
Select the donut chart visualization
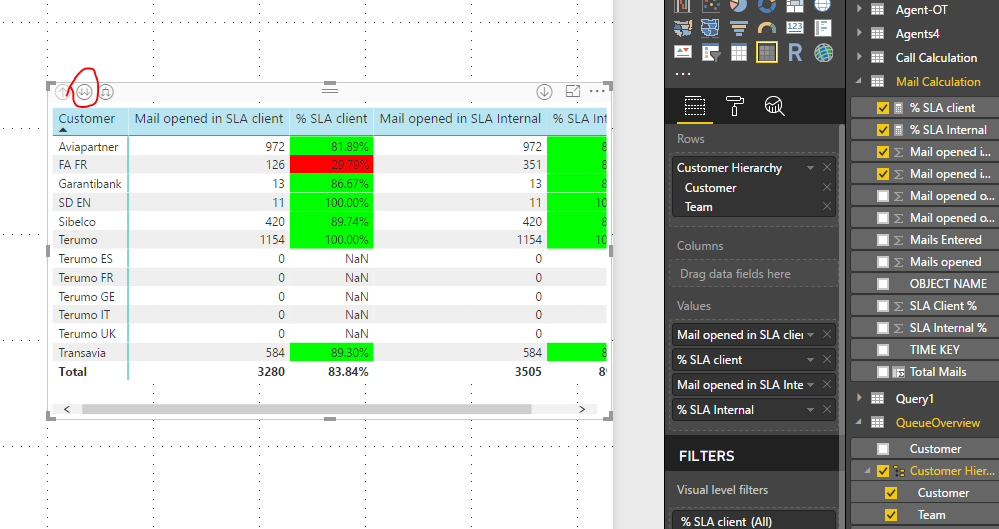pos(767,5)
